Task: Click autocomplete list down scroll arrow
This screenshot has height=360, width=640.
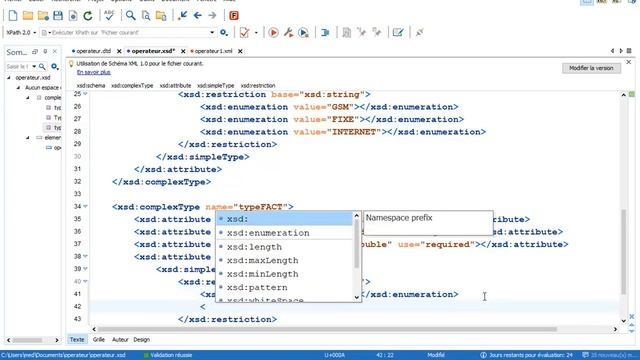Action: (x=357, y=298)
